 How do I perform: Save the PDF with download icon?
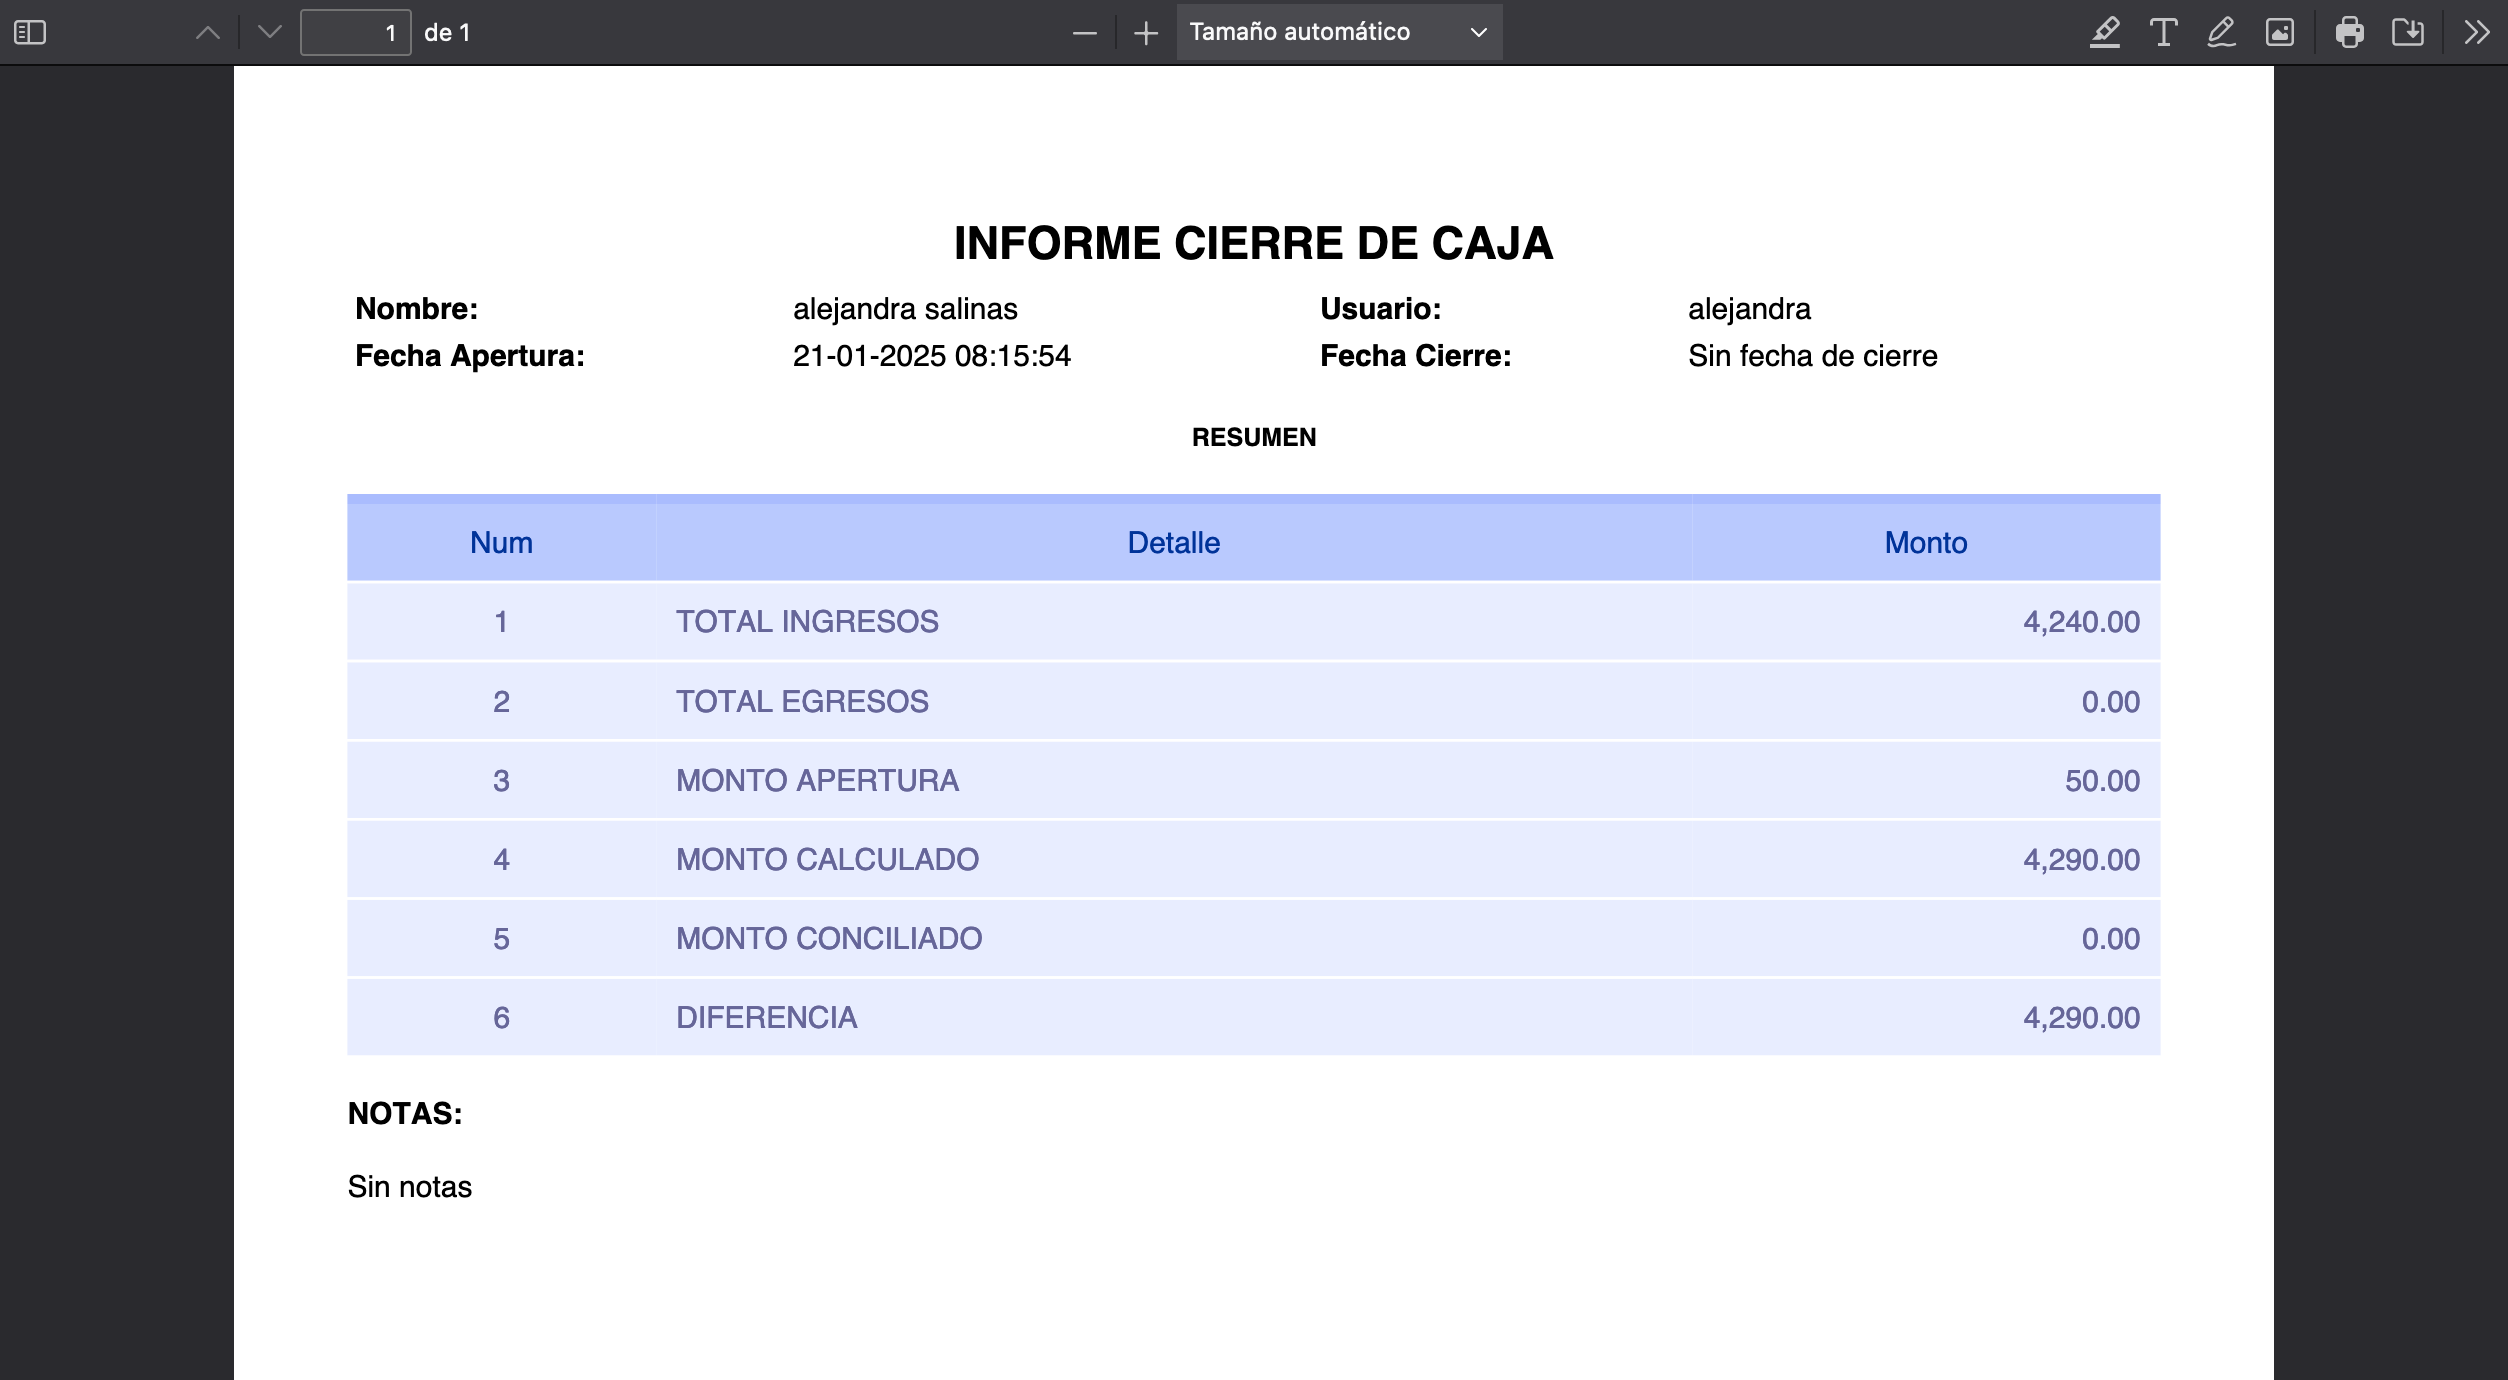[2408, 33]
